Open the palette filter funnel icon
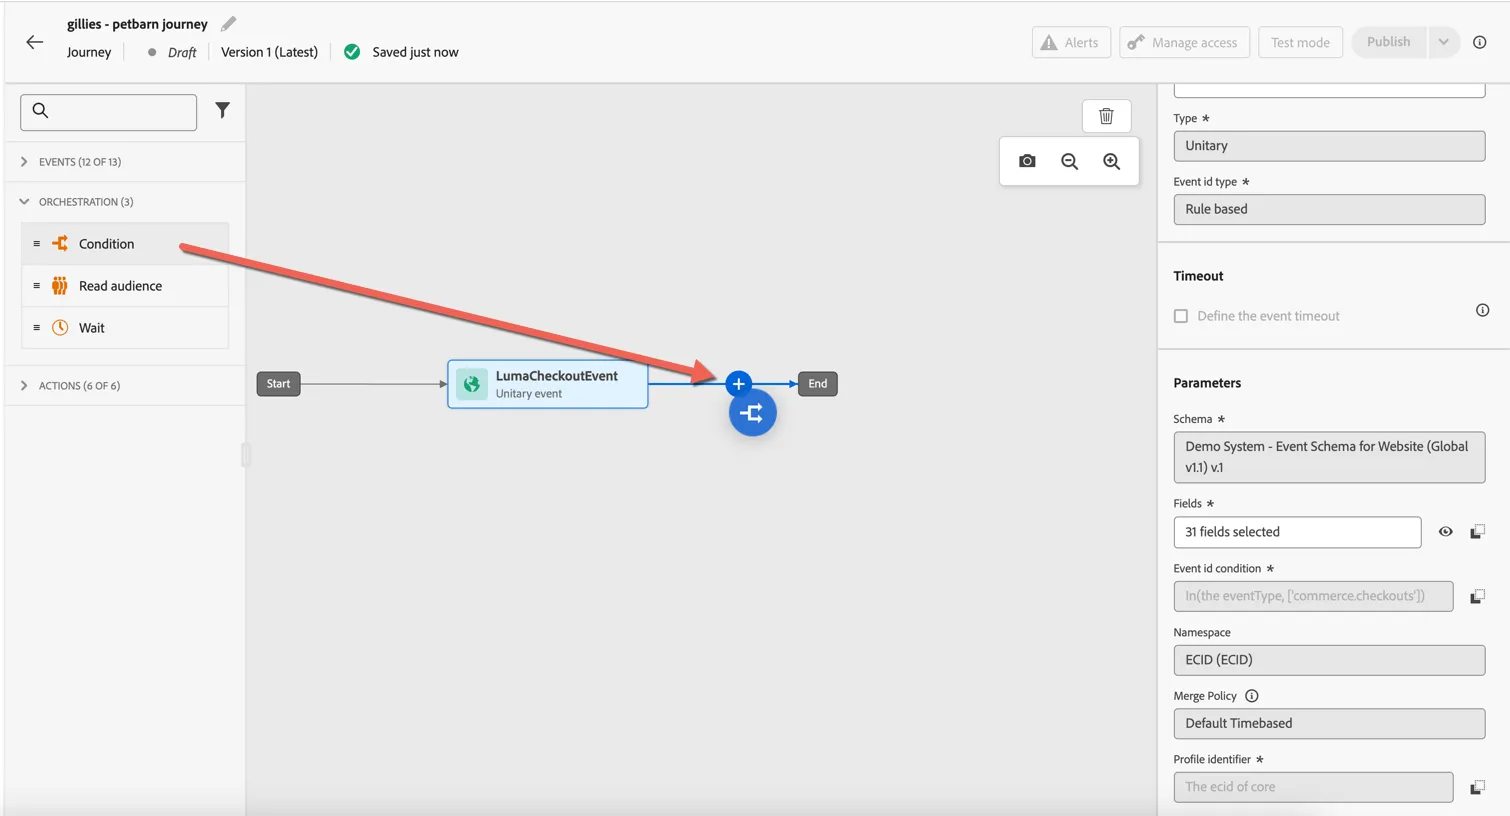Viewport: 1510px width, 816px height. pos(223,111)
